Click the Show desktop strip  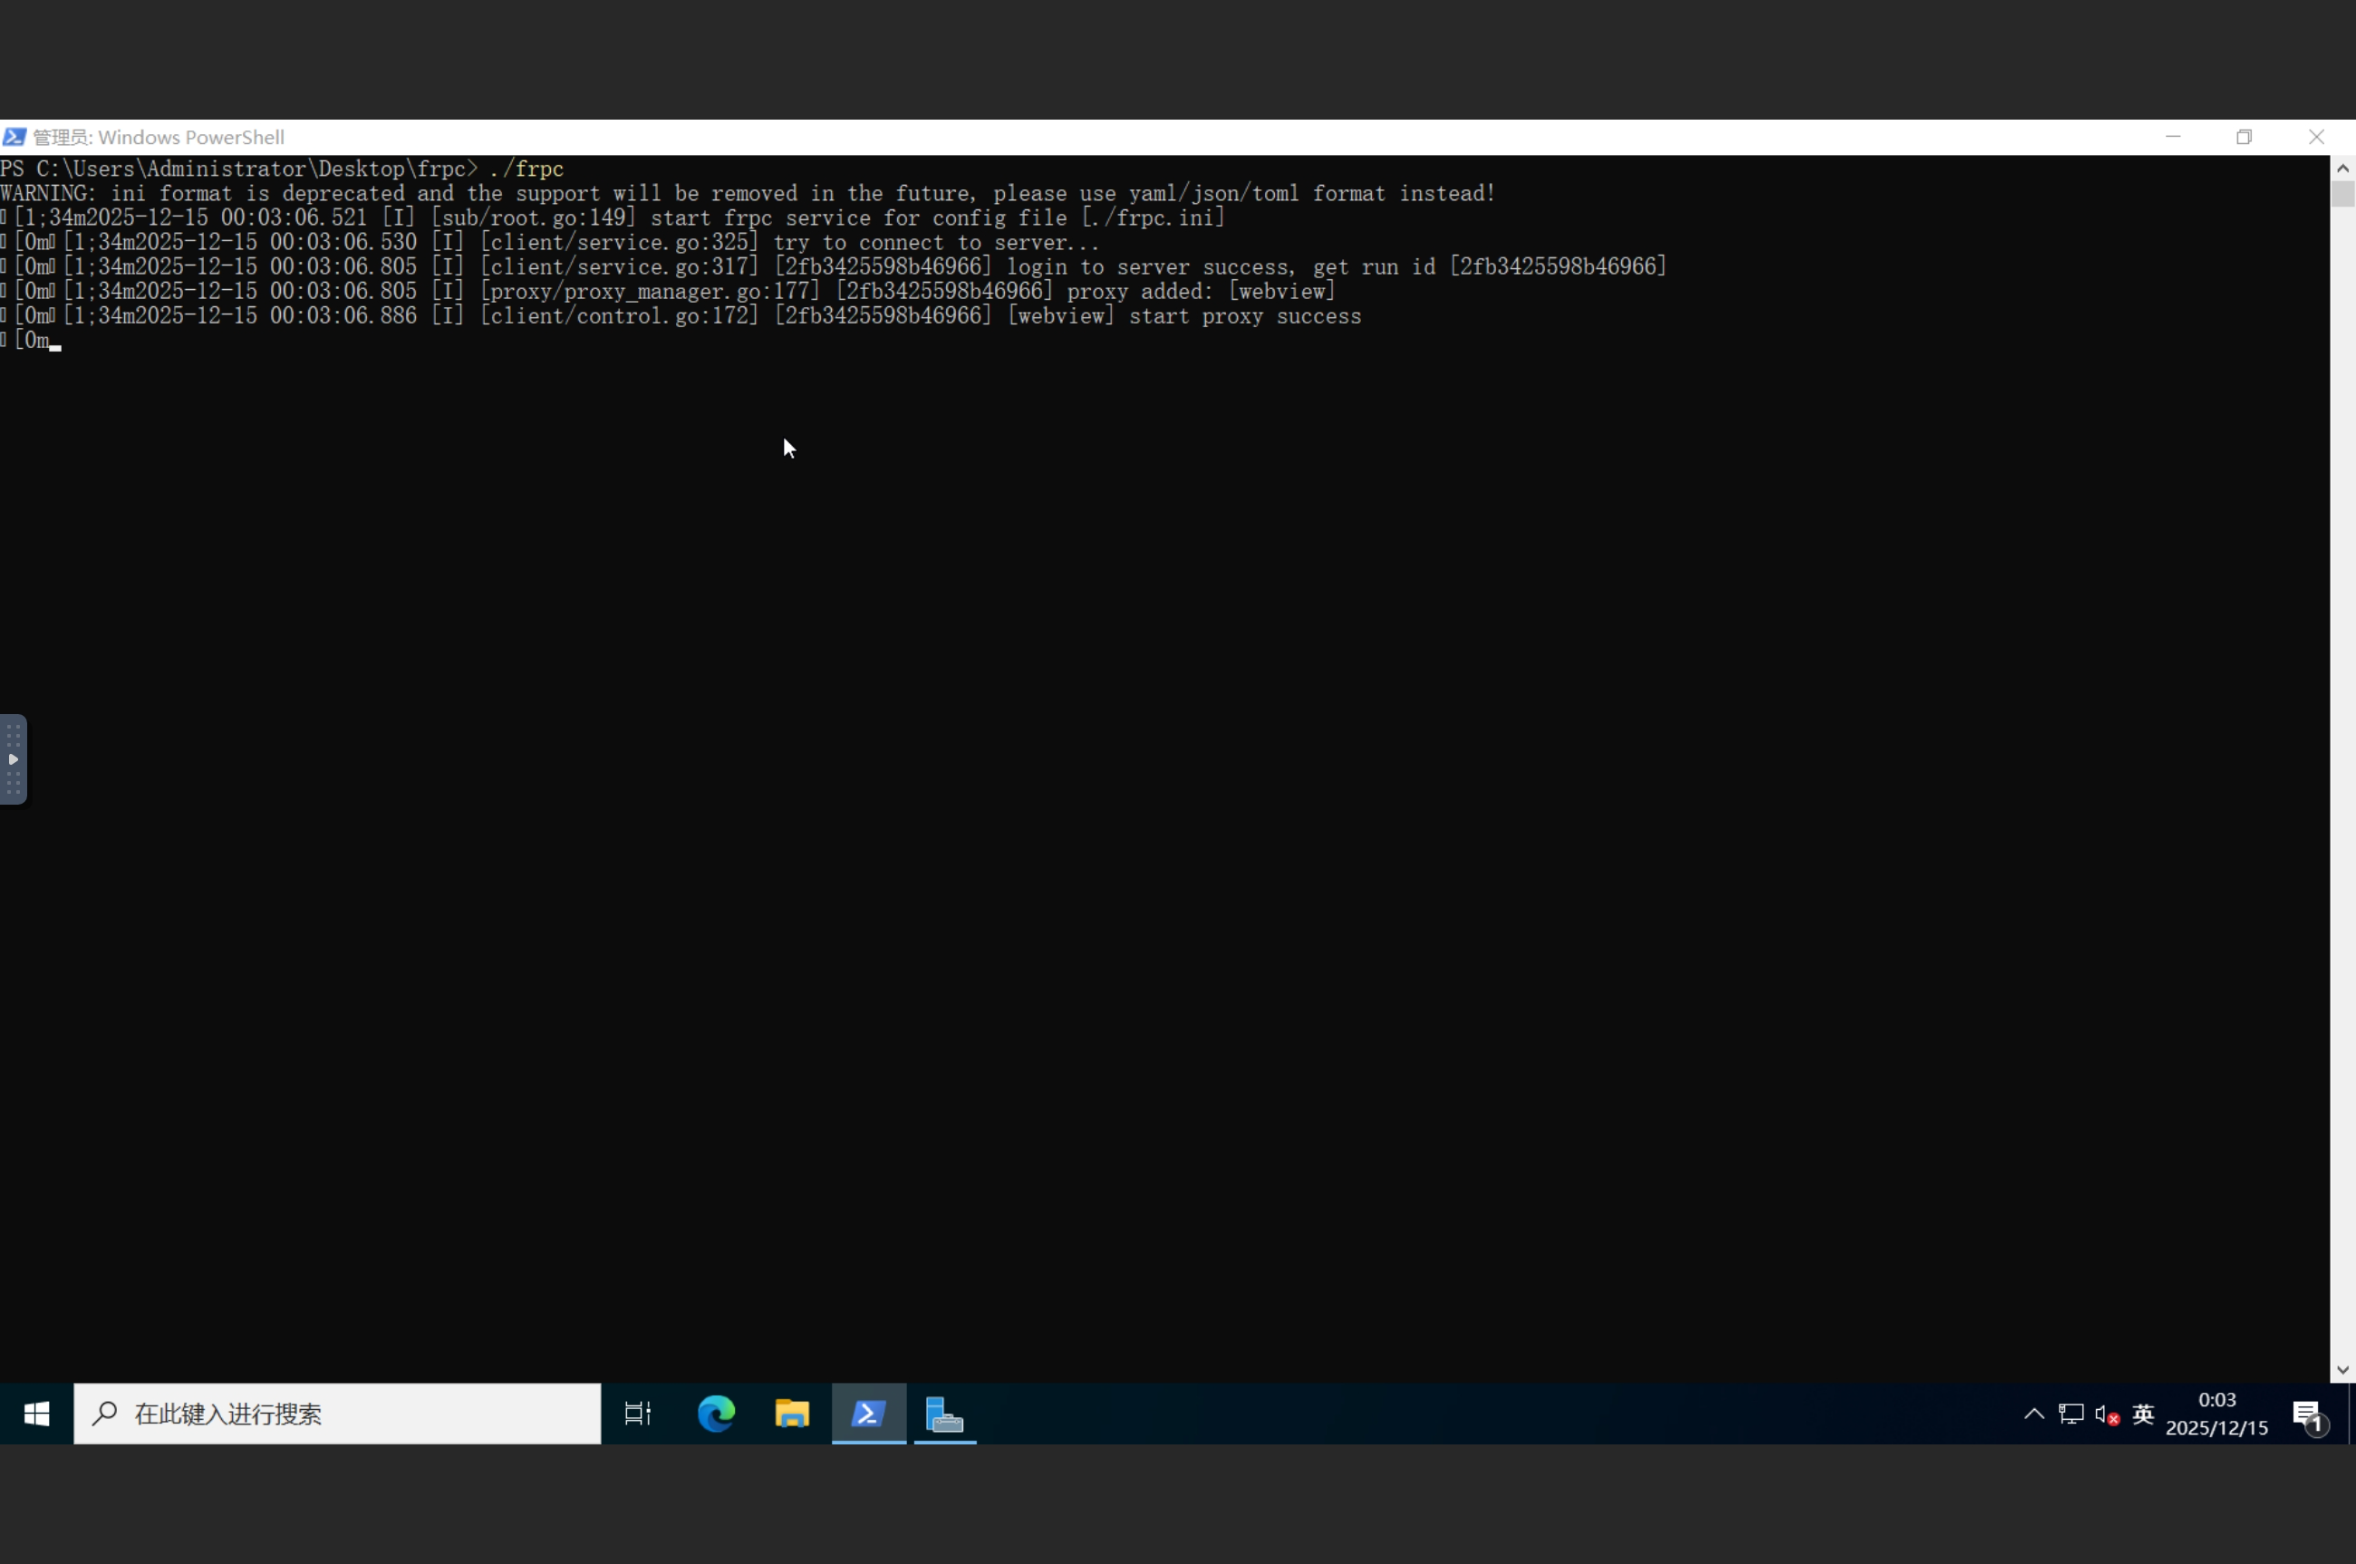pyautogui.click(x=2352, y=1413)
